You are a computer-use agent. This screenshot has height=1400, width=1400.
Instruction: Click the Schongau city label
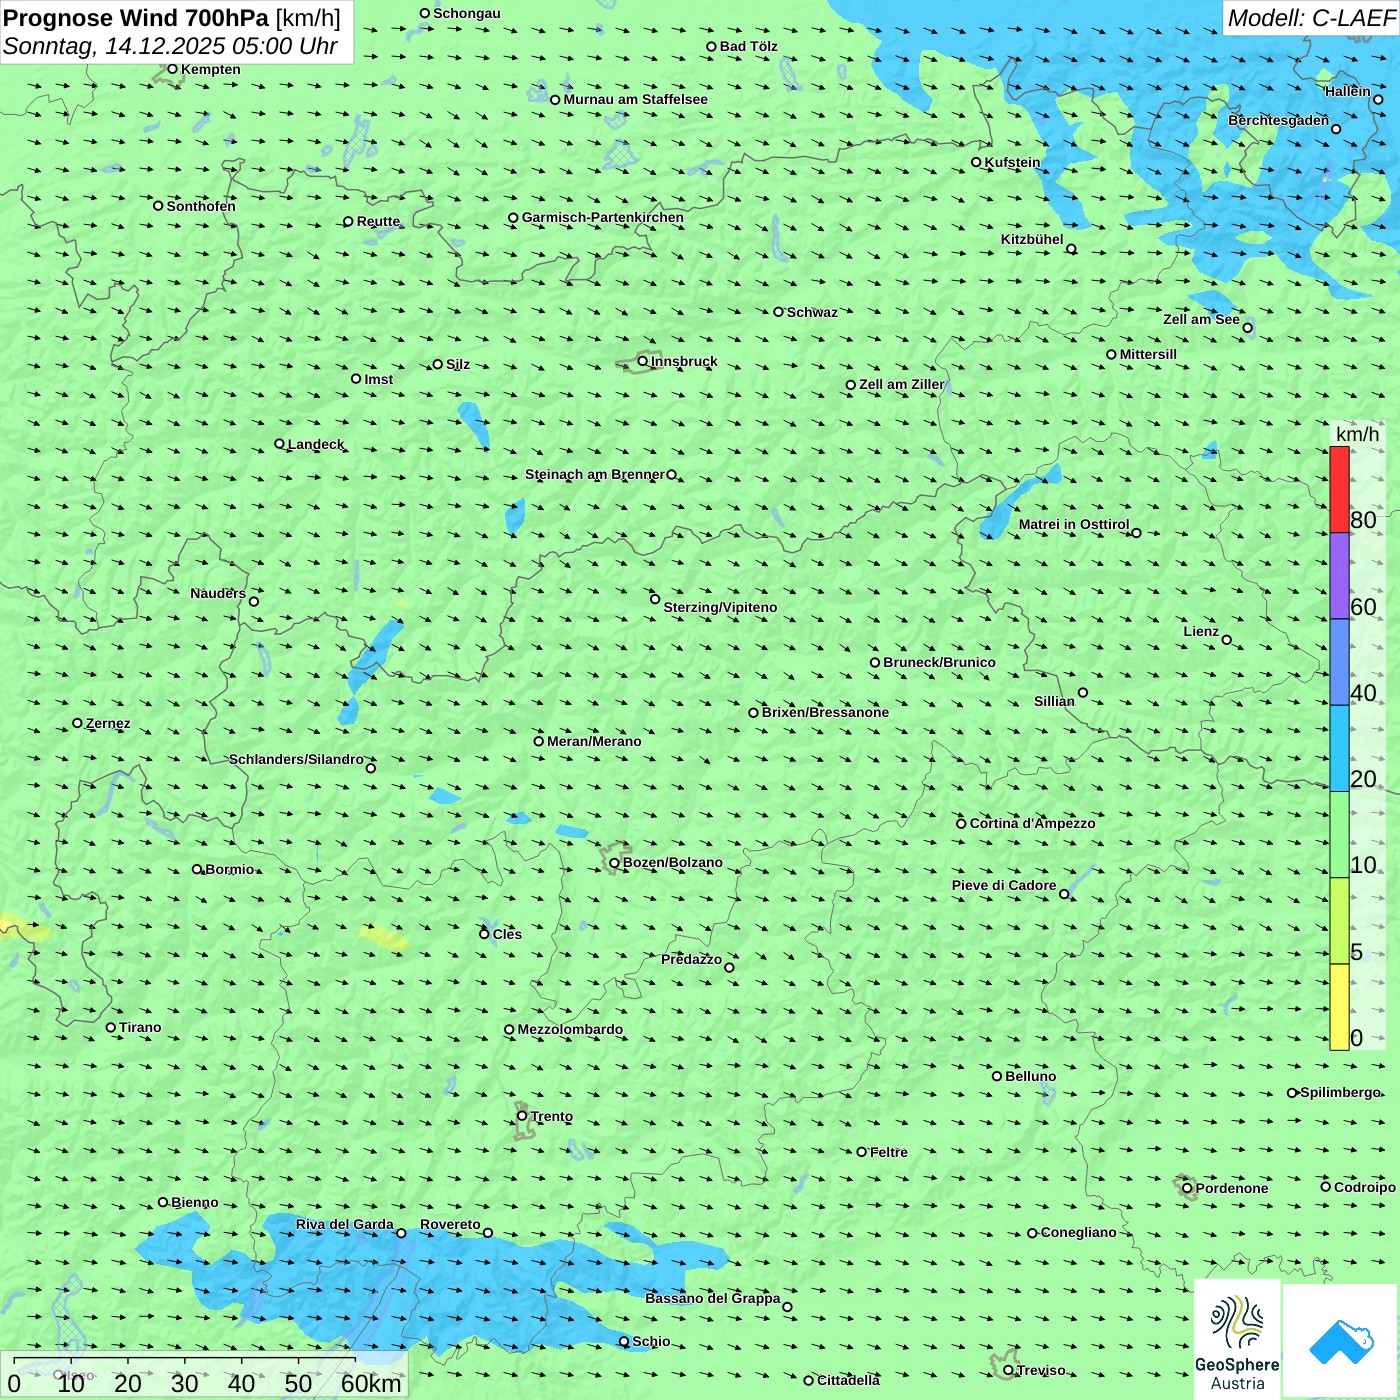[467, 13]
